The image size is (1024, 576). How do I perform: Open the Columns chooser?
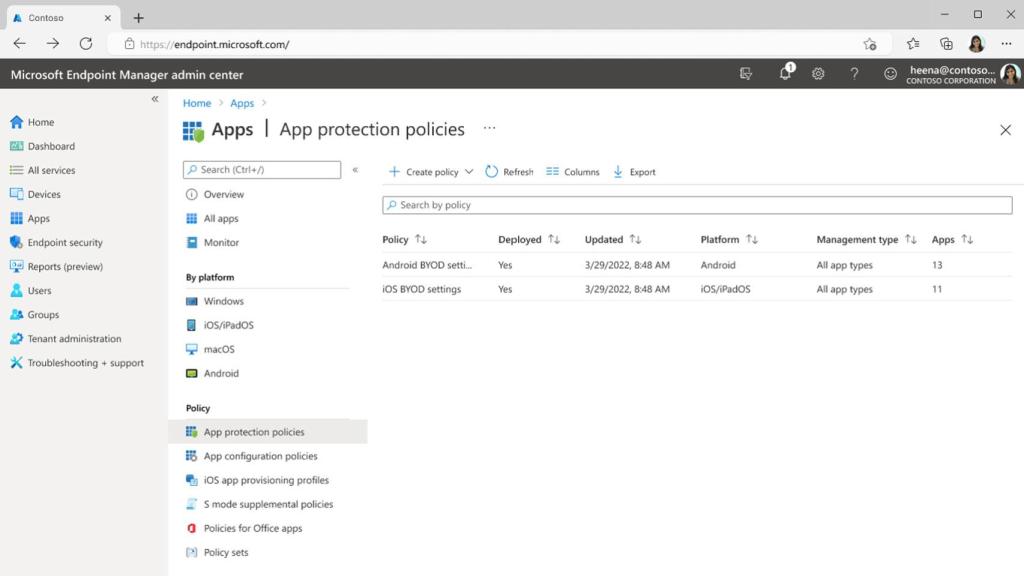[573, 172]
